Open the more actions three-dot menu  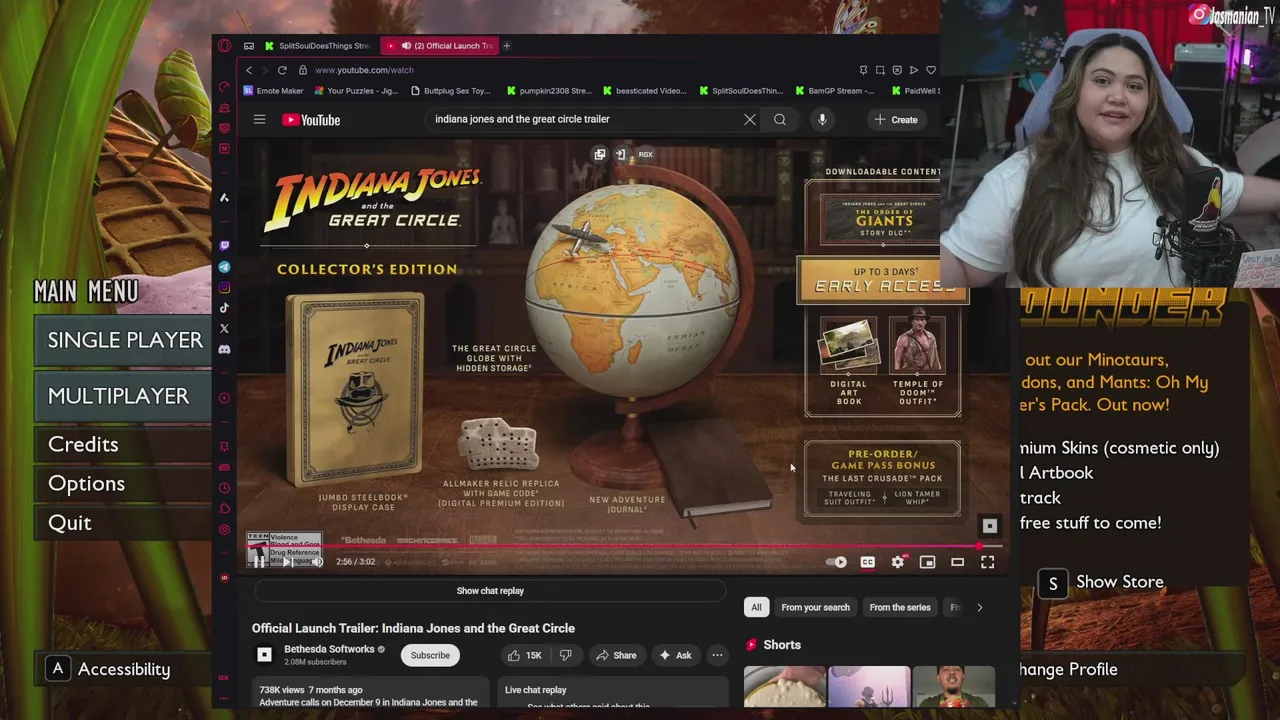tap(717, 655)
